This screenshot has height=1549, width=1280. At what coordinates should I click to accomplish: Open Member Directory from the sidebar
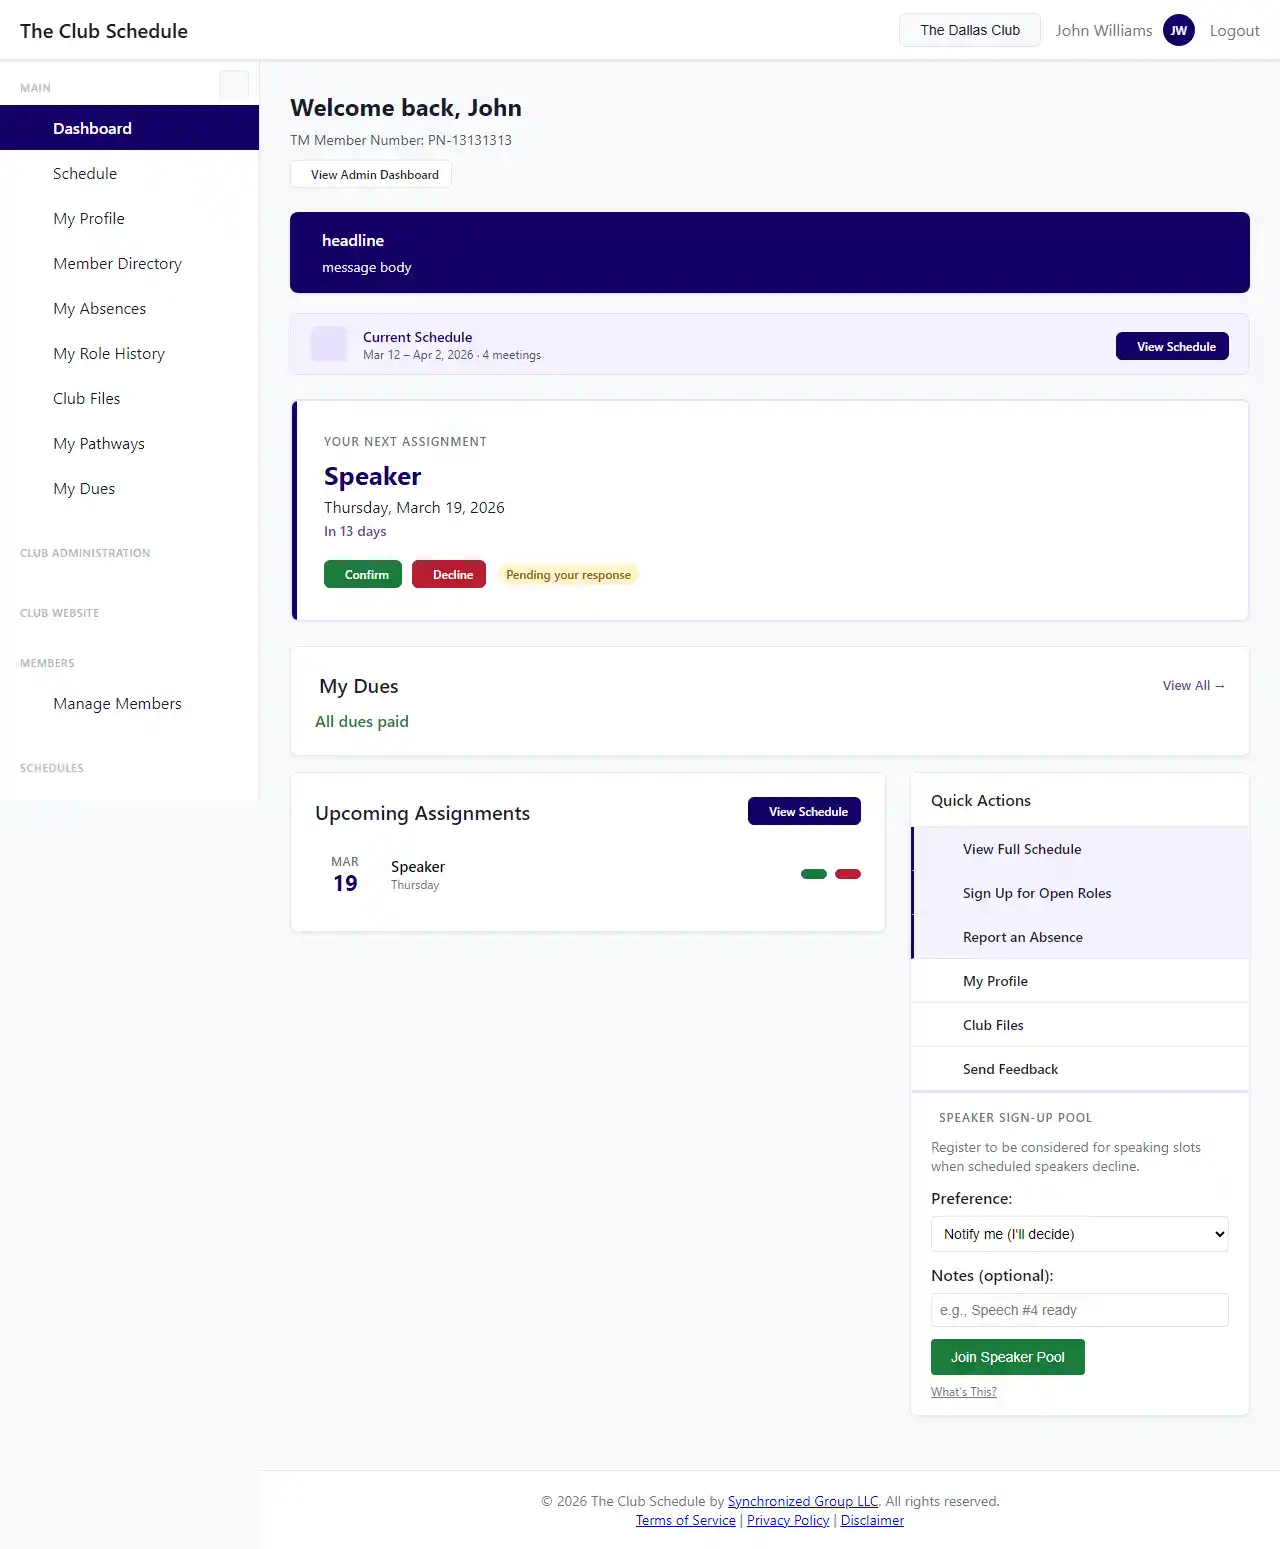point(117,264)
